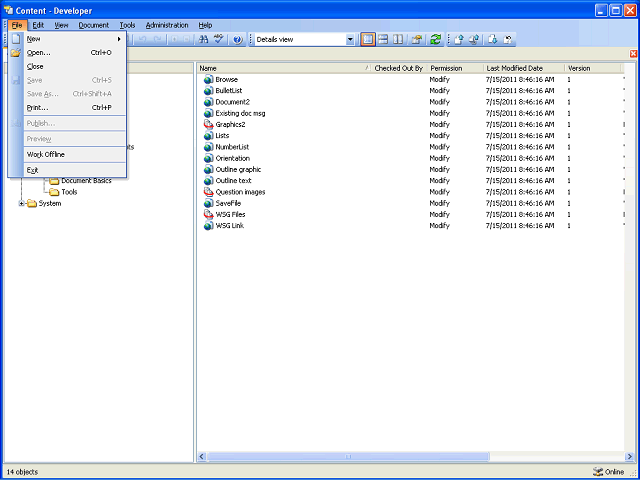Click the Content Developer title bar app icon
The width and height of the screenshot is (640, 480).
(x=8, y=10)
